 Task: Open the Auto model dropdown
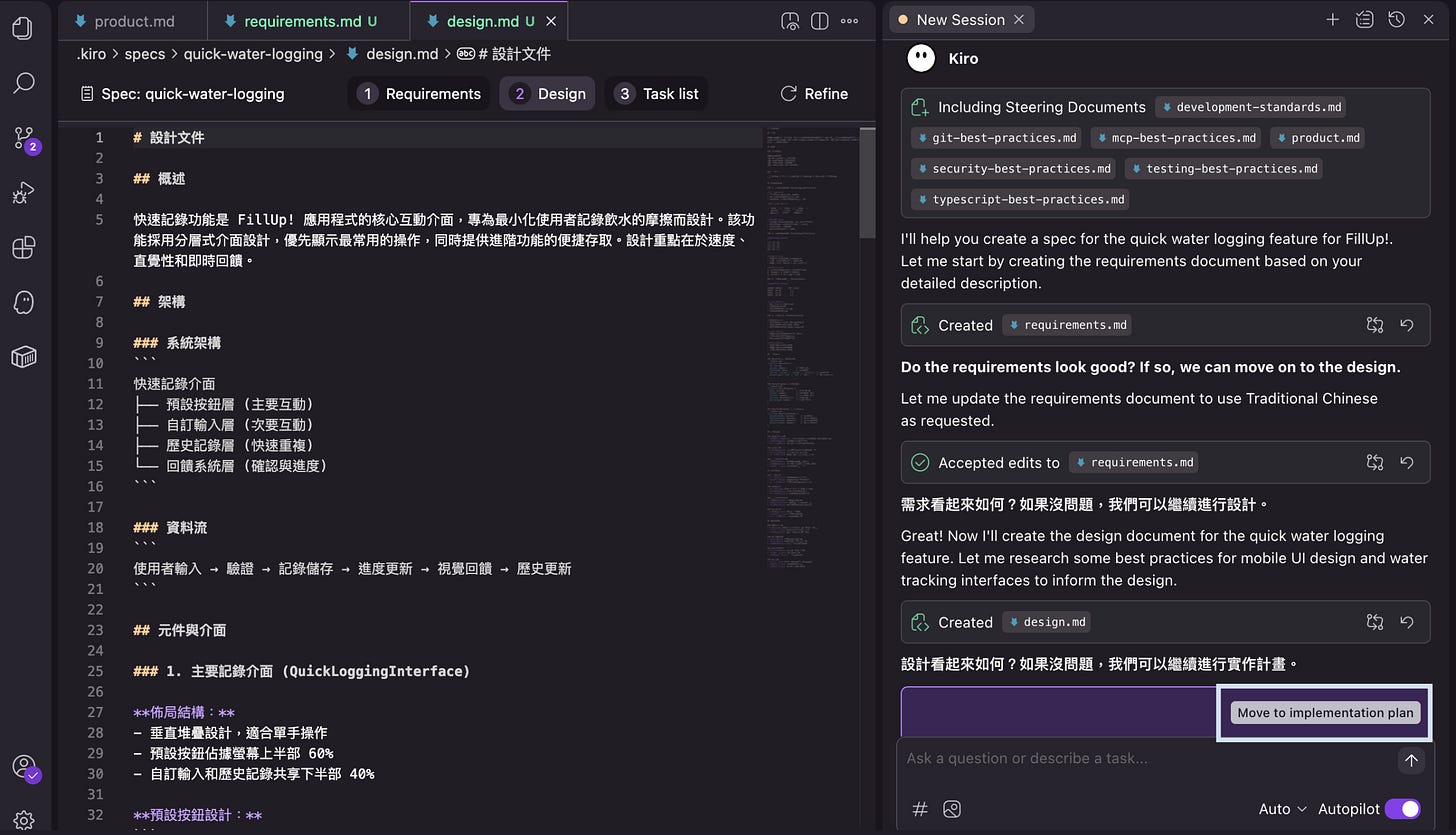click(x=1282, y=809)
